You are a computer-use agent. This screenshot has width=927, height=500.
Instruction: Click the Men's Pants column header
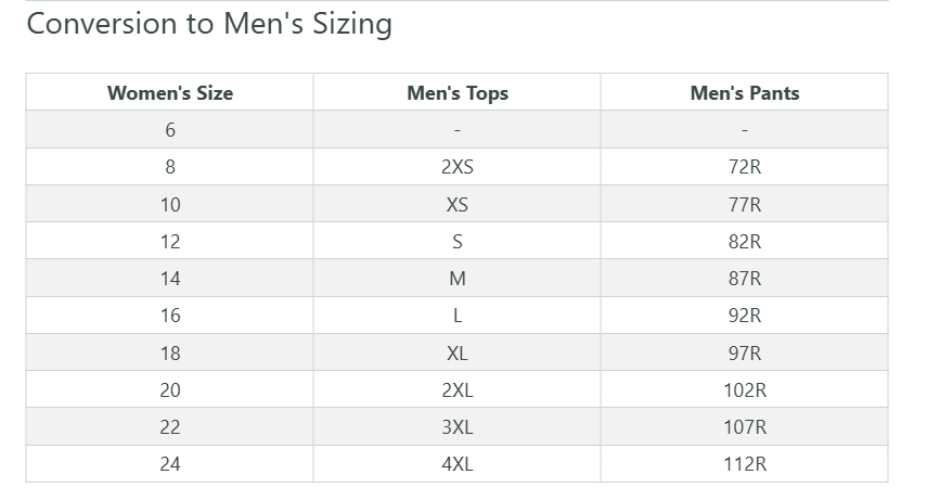point(744,94)
